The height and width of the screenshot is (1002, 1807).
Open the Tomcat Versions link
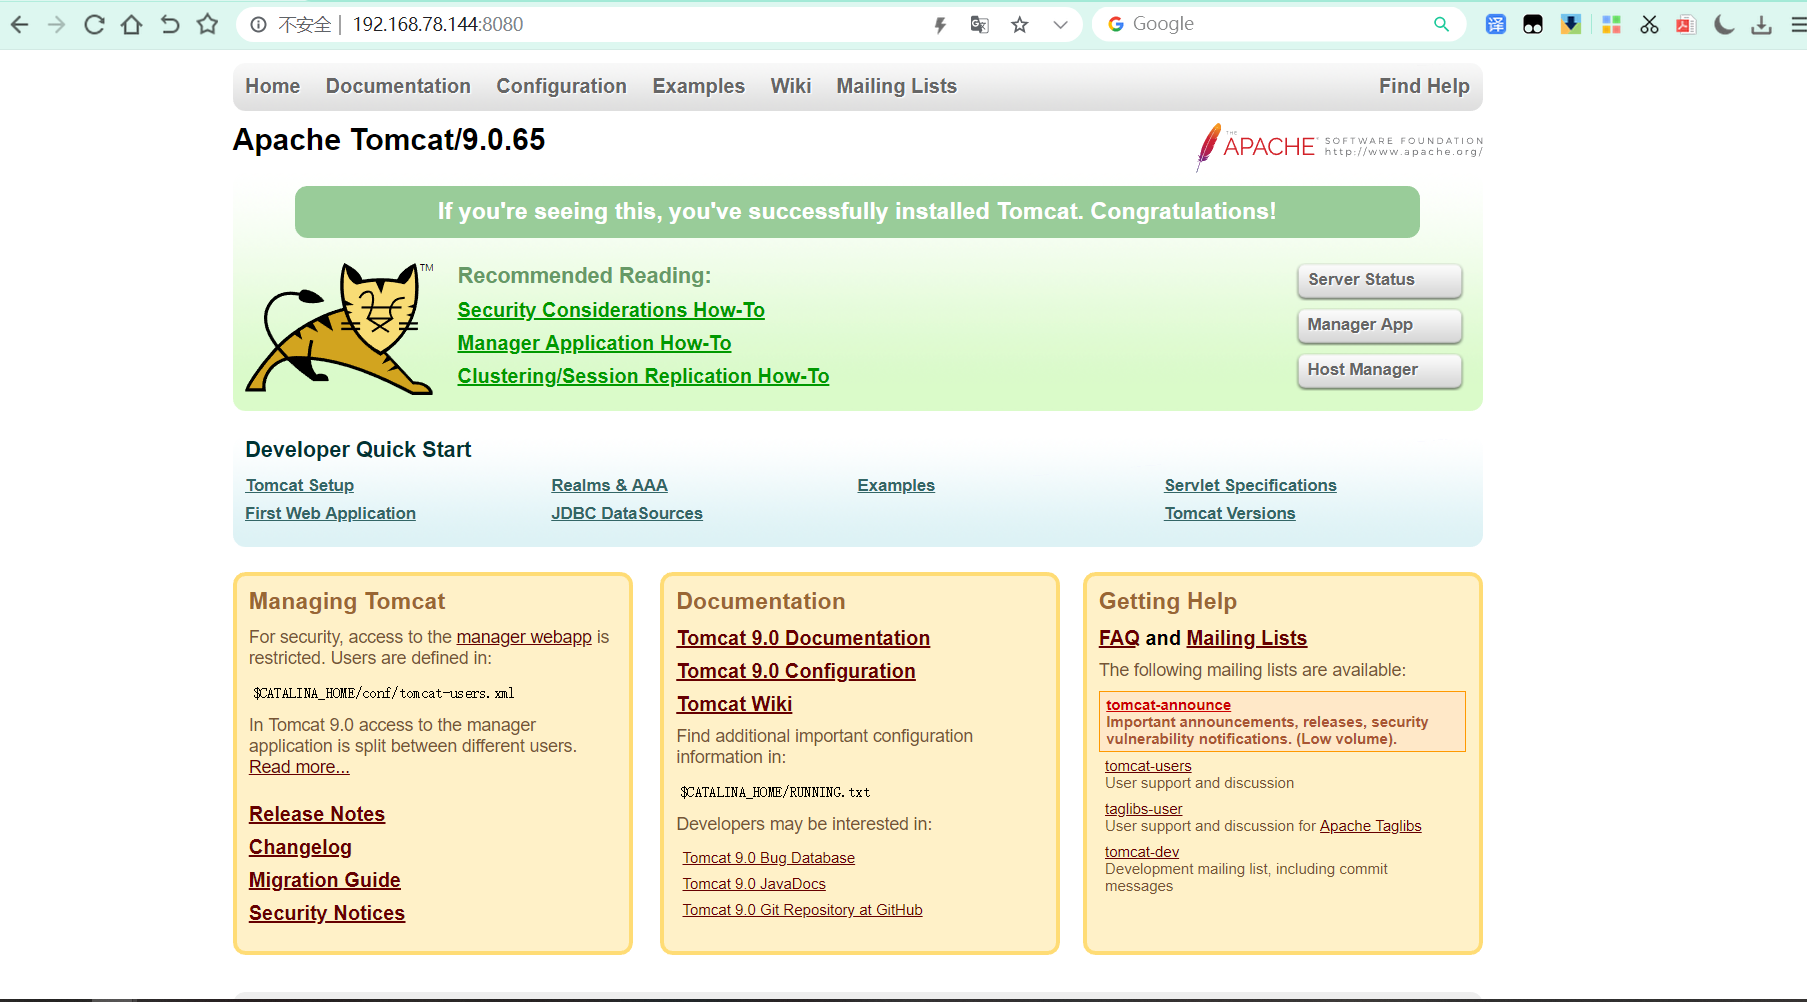1230,513
